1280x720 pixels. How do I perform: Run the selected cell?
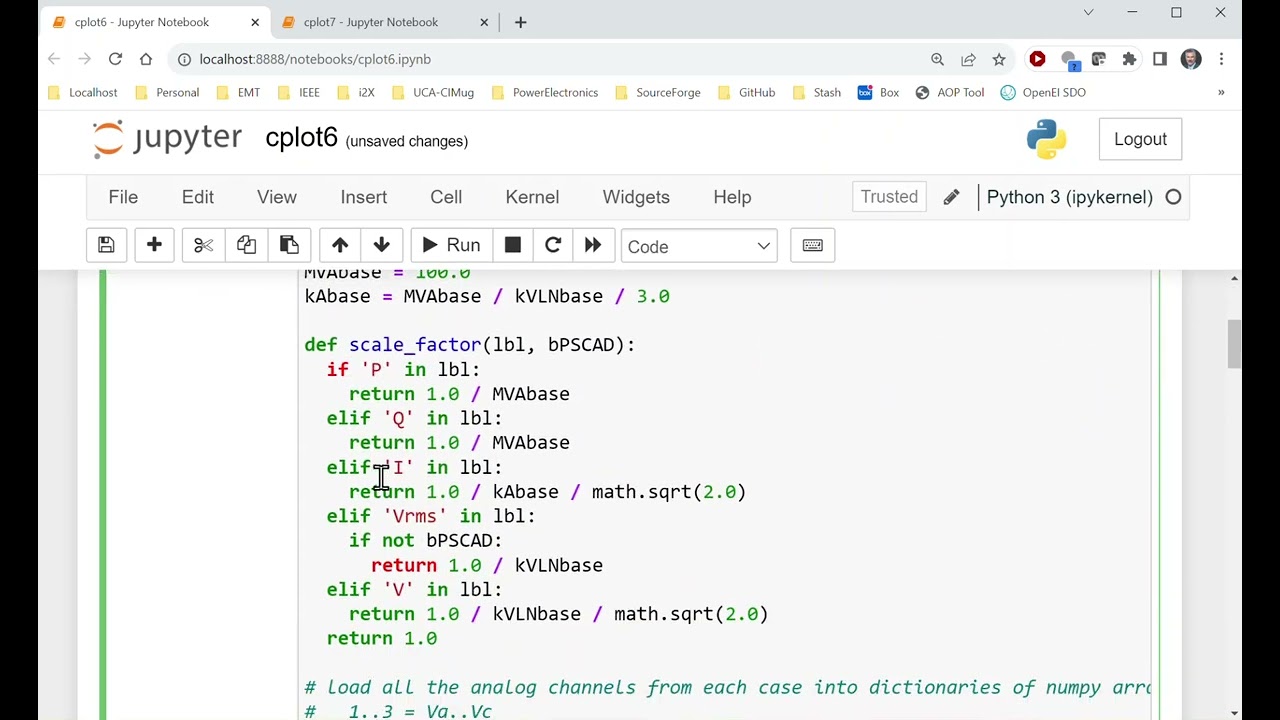pos(451,246)
